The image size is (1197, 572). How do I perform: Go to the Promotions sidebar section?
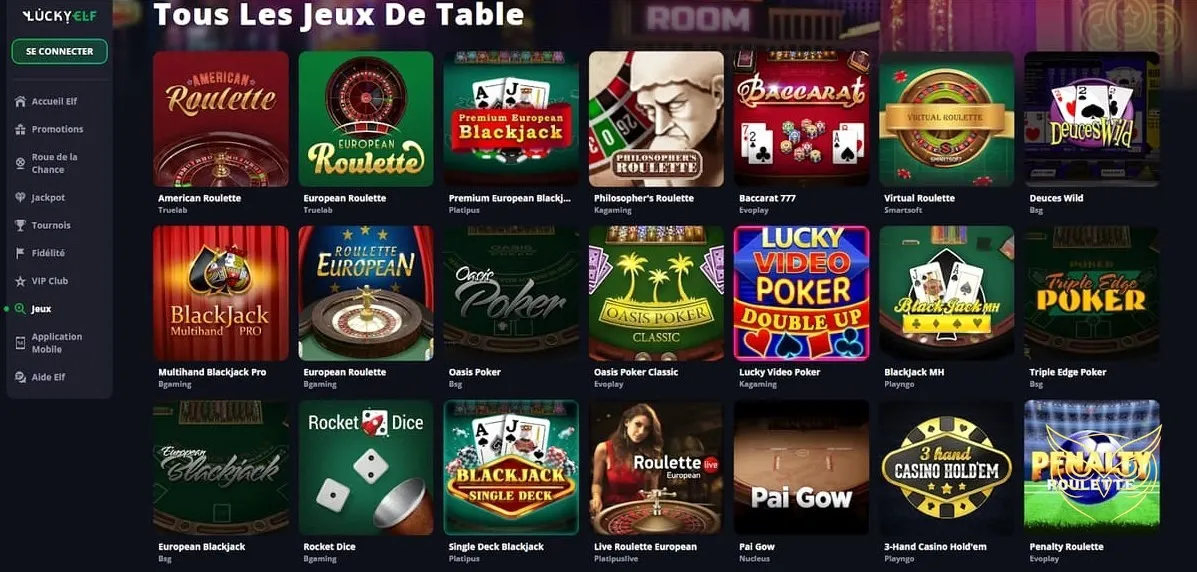click(x=57, y=130)
